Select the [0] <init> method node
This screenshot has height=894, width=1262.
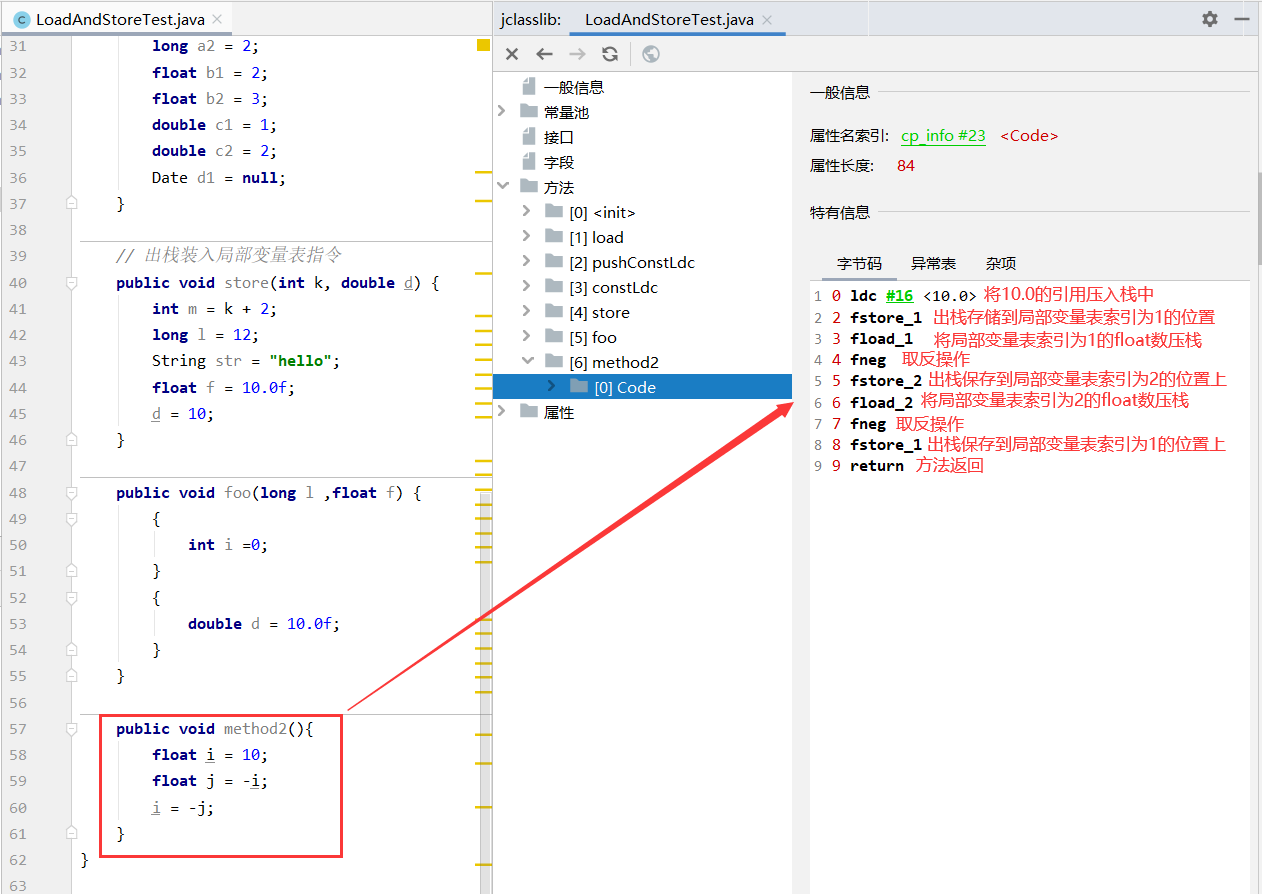(602, 212)
